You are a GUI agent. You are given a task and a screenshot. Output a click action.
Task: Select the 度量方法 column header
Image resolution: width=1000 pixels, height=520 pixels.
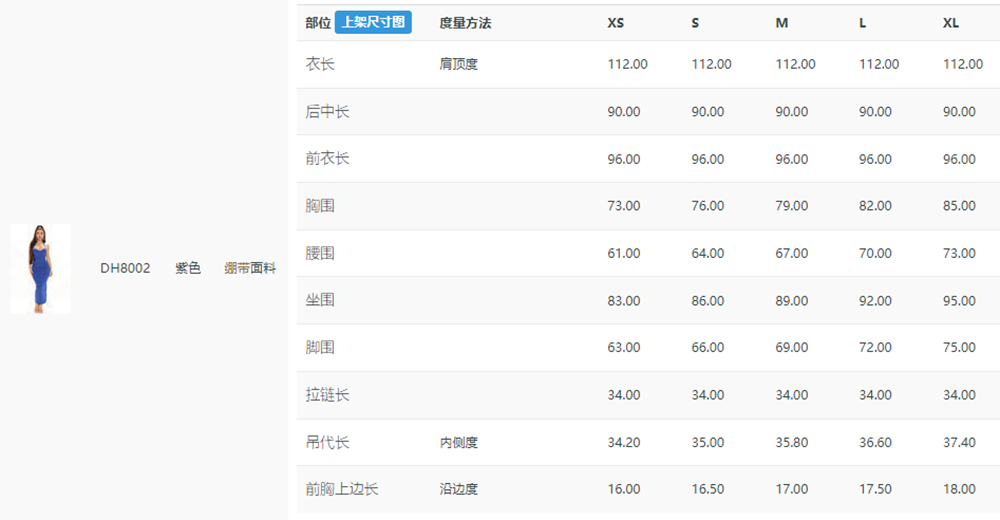[465, 23]
